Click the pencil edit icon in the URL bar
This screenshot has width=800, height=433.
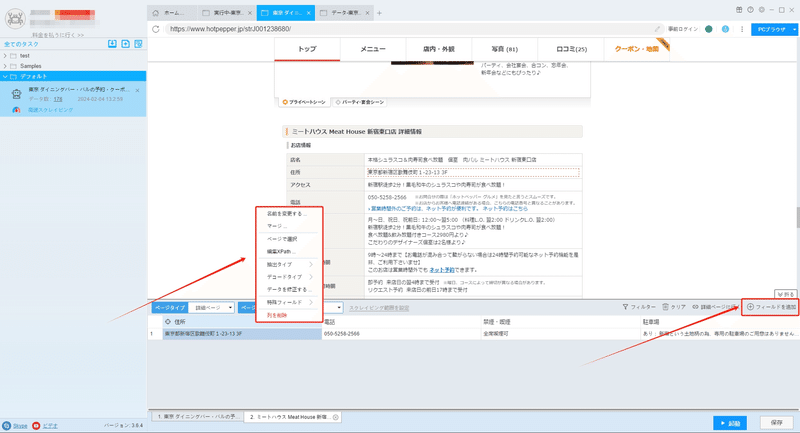657,29
